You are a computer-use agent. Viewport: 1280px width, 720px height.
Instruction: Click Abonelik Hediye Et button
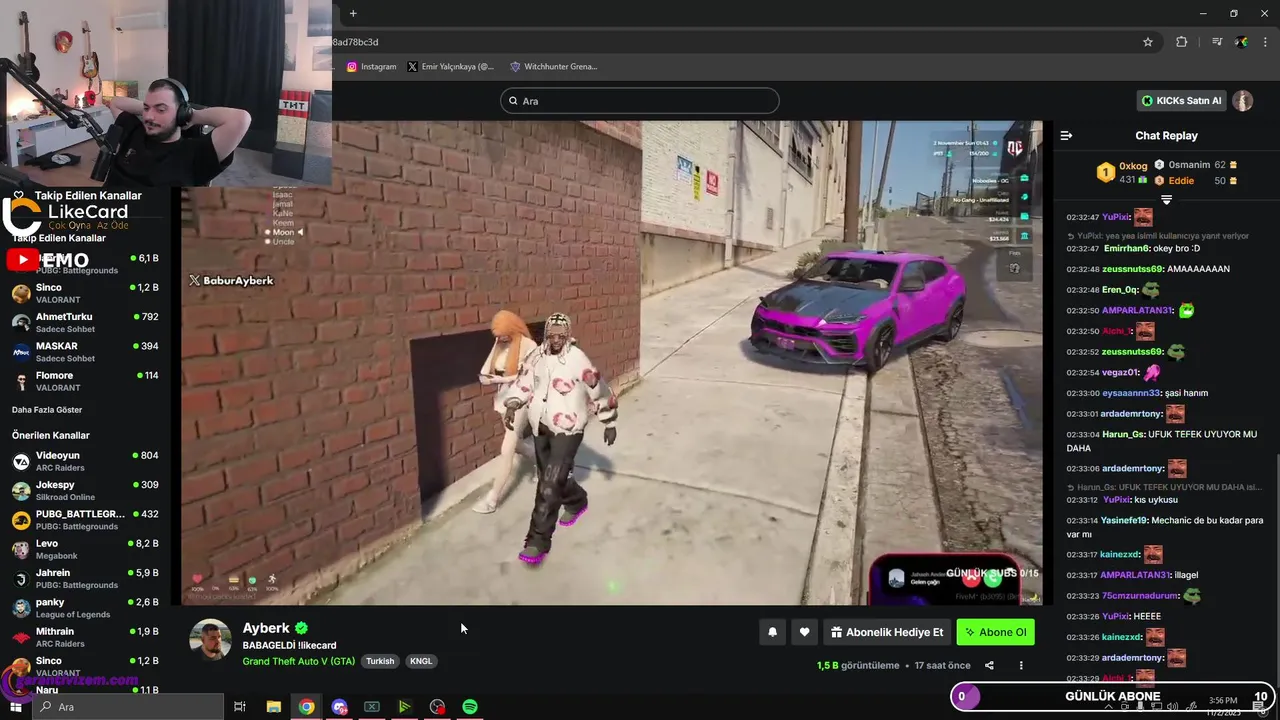(x=887, y=632)
